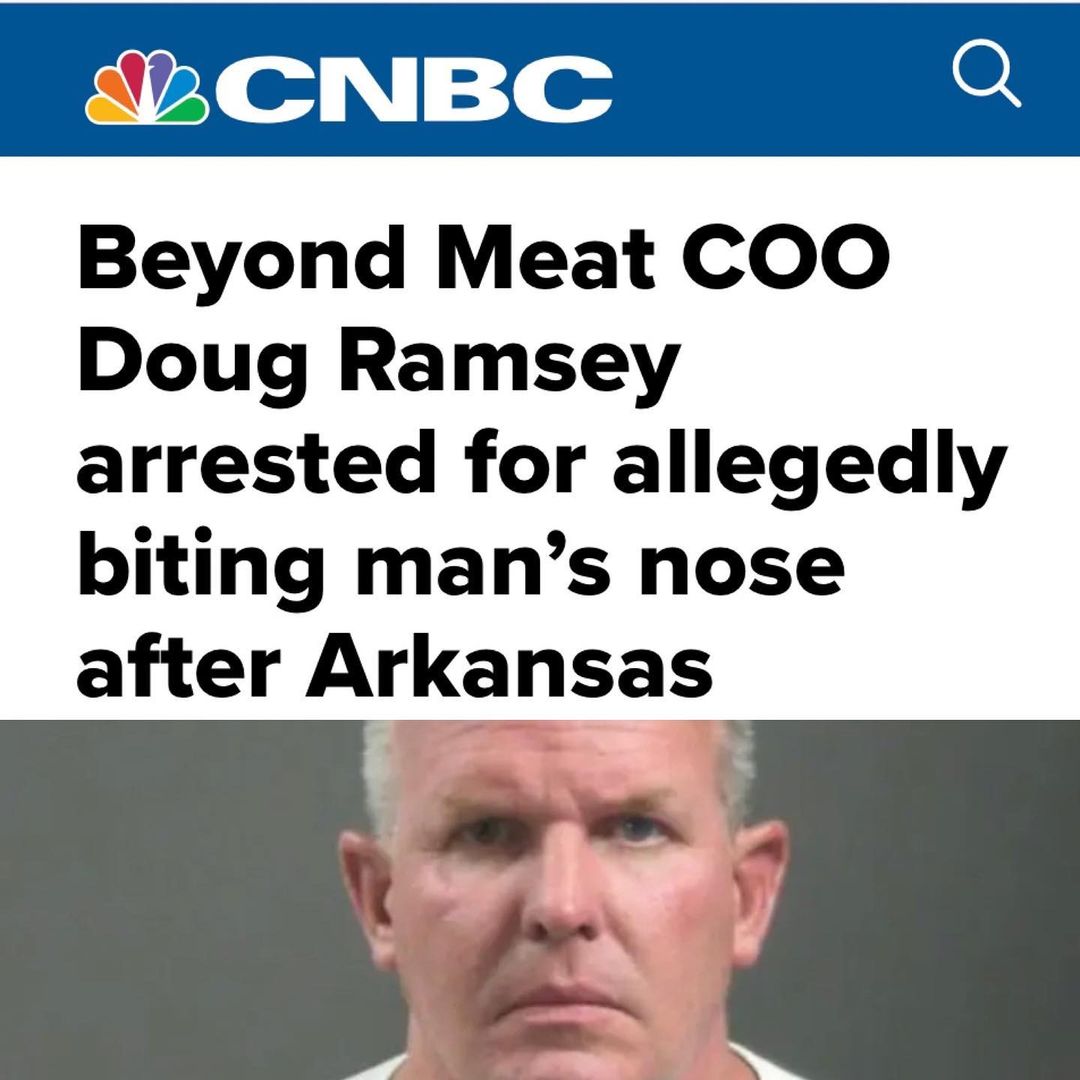1080x1080 pixels.
Task: Click the NBC peacock logo icon
Action: [147, 87]
